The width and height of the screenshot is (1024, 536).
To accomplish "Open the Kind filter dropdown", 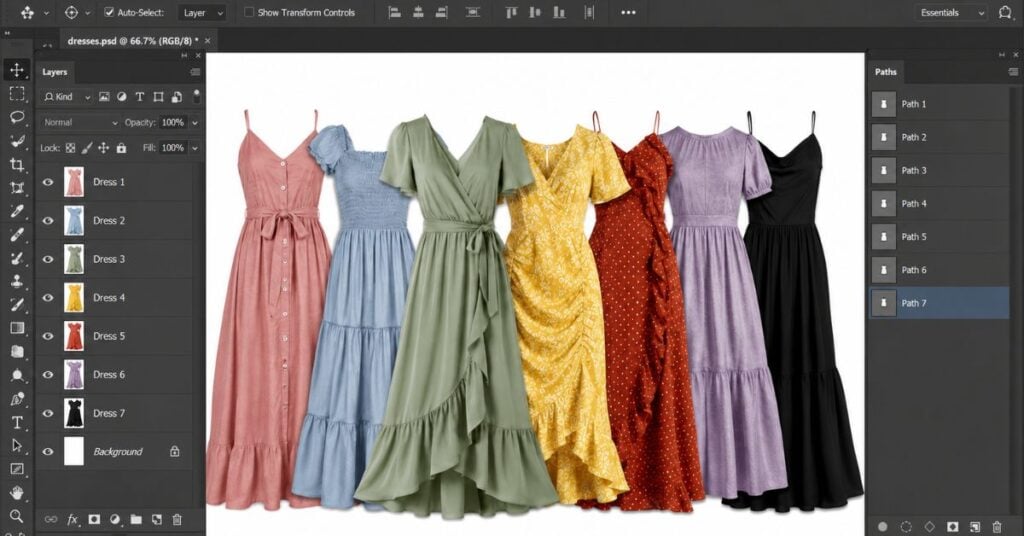I will point(67,97).
